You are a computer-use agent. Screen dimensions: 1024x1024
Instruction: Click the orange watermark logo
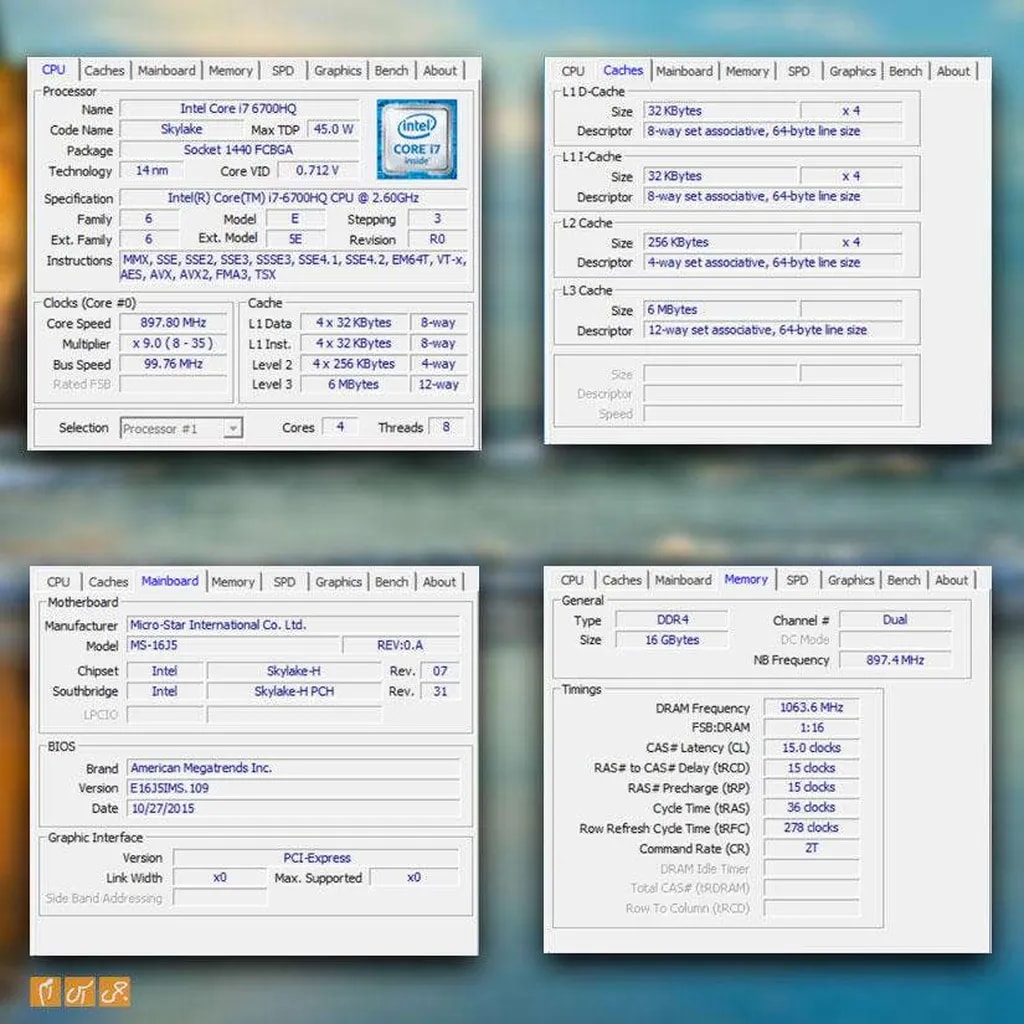tap(80, 991)
